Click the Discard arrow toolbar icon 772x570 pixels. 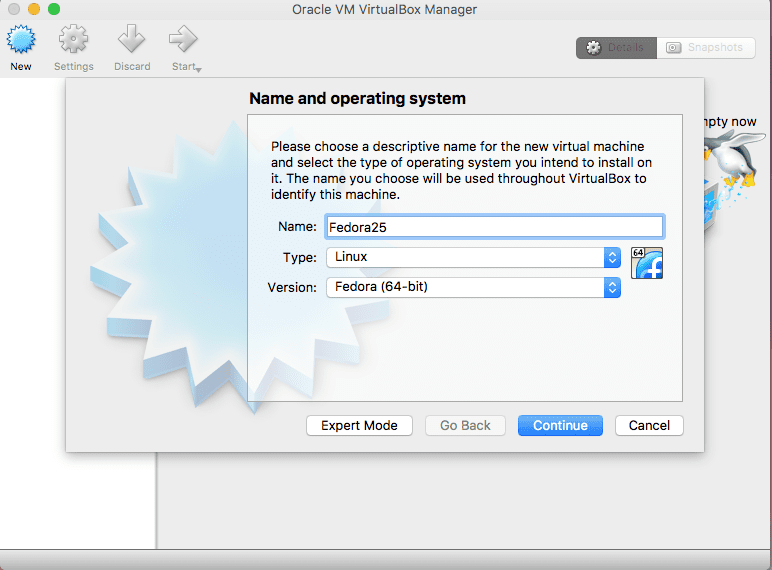pos(131,39)
